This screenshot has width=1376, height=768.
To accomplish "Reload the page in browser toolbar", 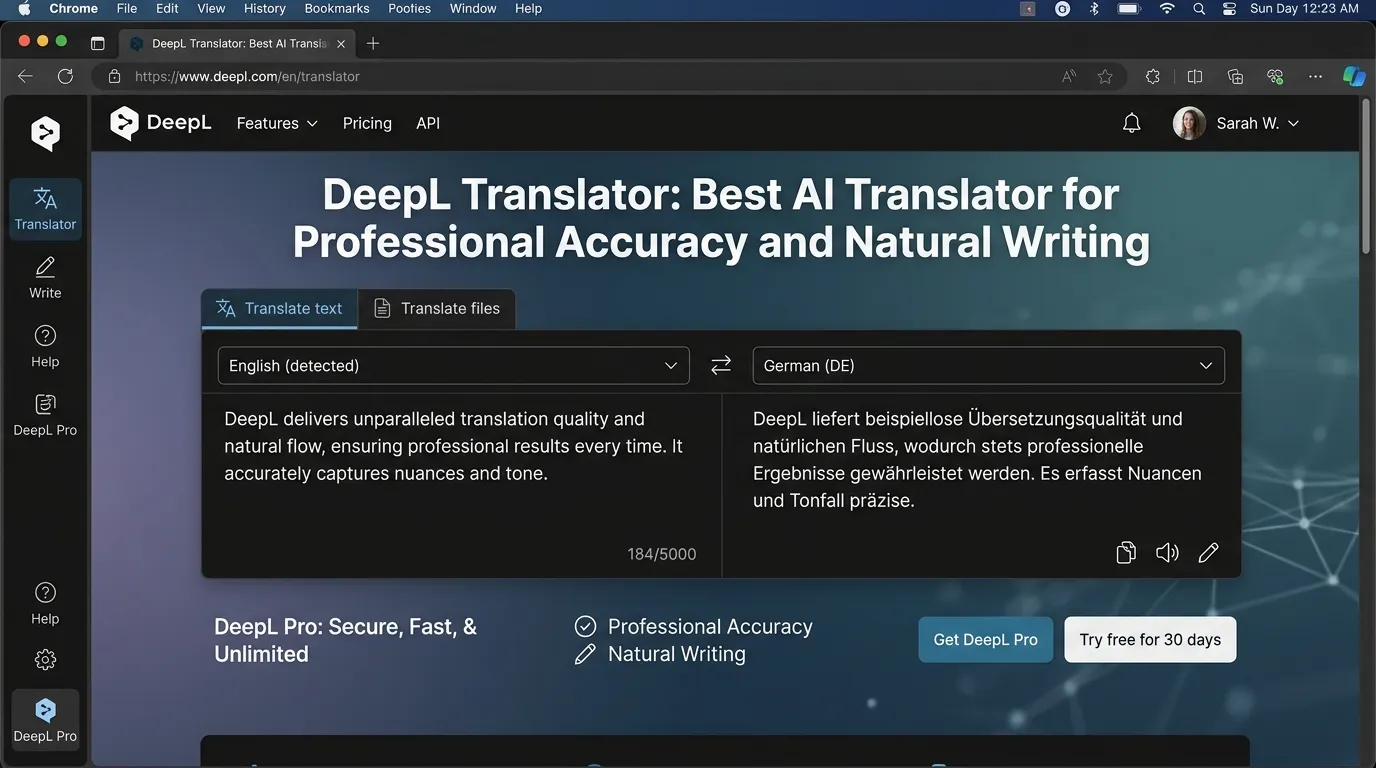I will pyautogui.click(x=65, y=76).
